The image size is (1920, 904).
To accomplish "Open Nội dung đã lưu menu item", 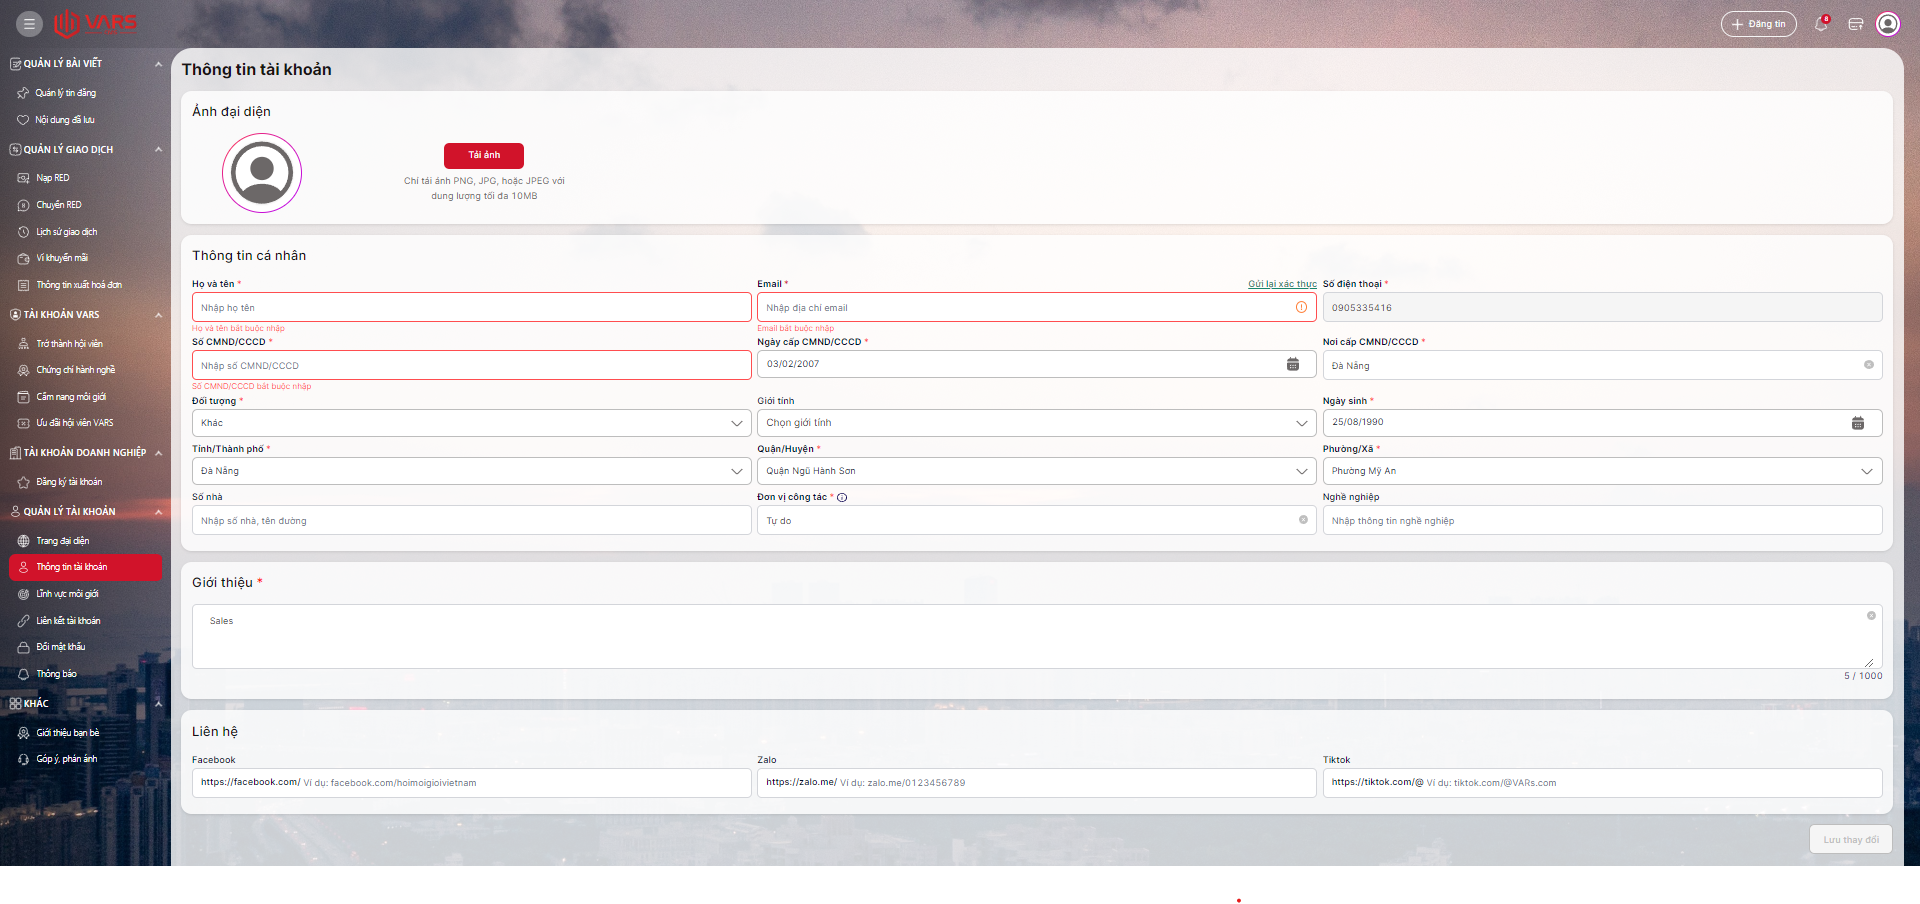I will pos(65,120).
